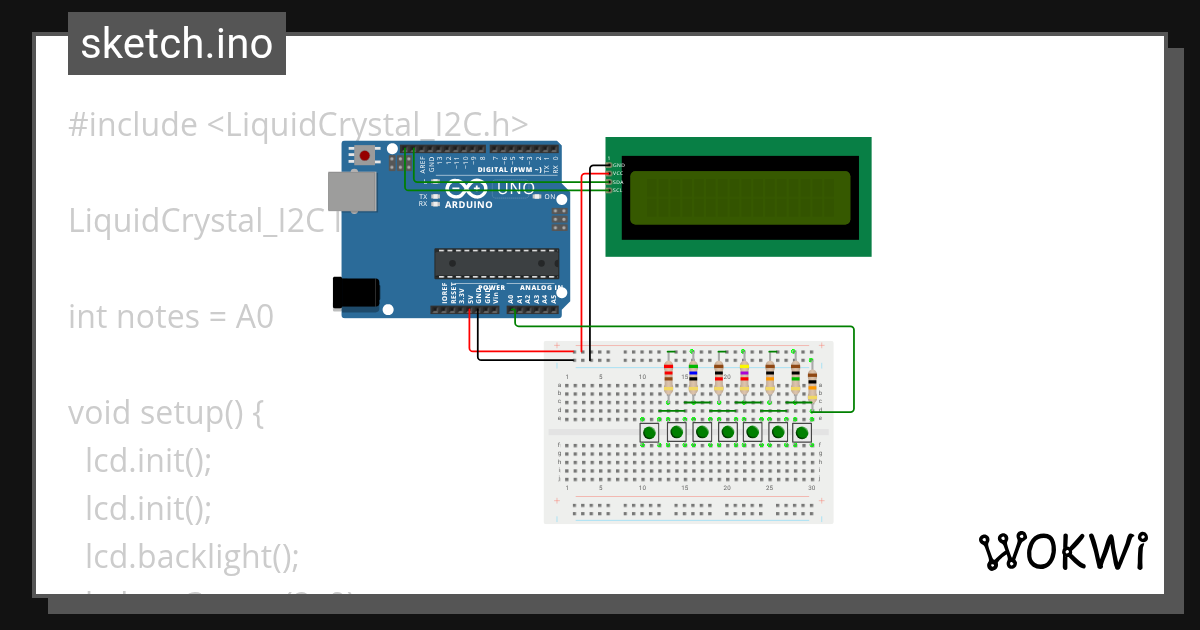Open the sketch.ino file tab
The image size is (1200, 630).
pos(177,44)
